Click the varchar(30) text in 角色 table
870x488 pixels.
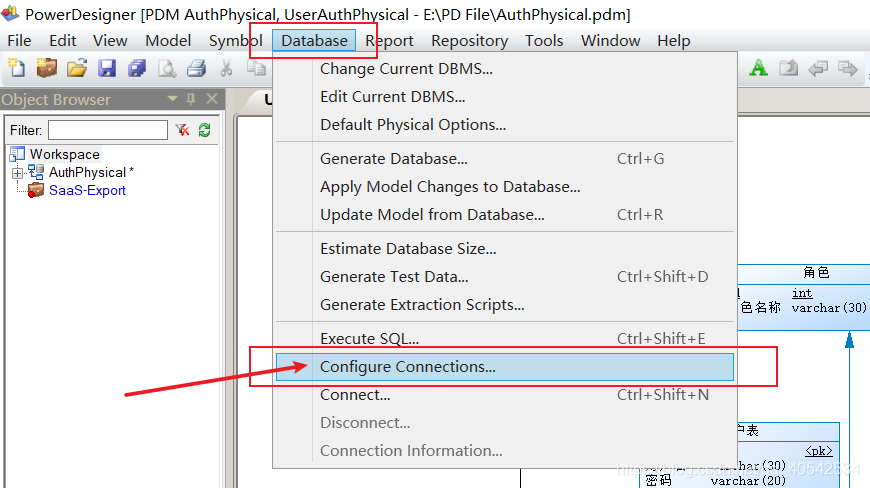[829, 308]
